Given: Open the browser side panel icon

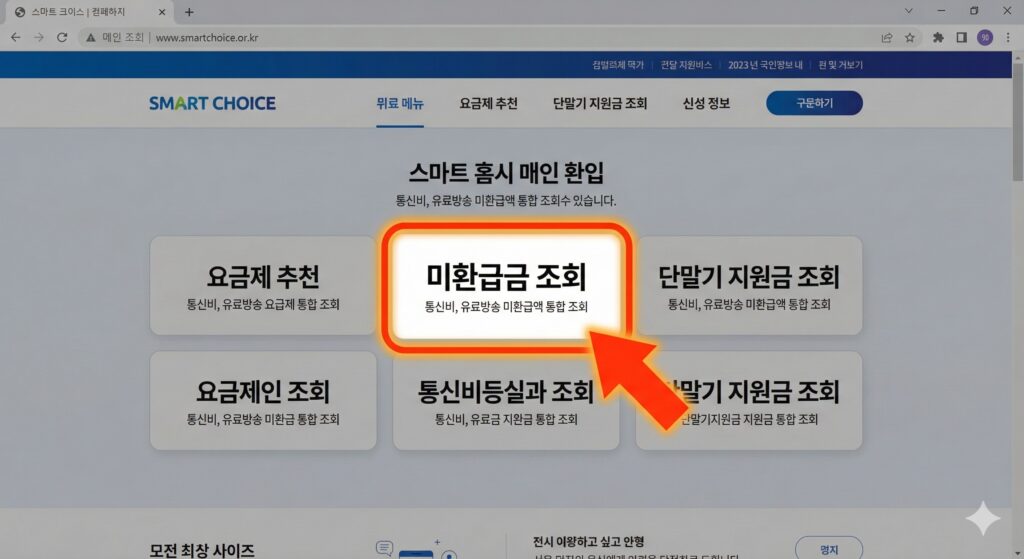Looking at the screenshot, I should (961, 37).
